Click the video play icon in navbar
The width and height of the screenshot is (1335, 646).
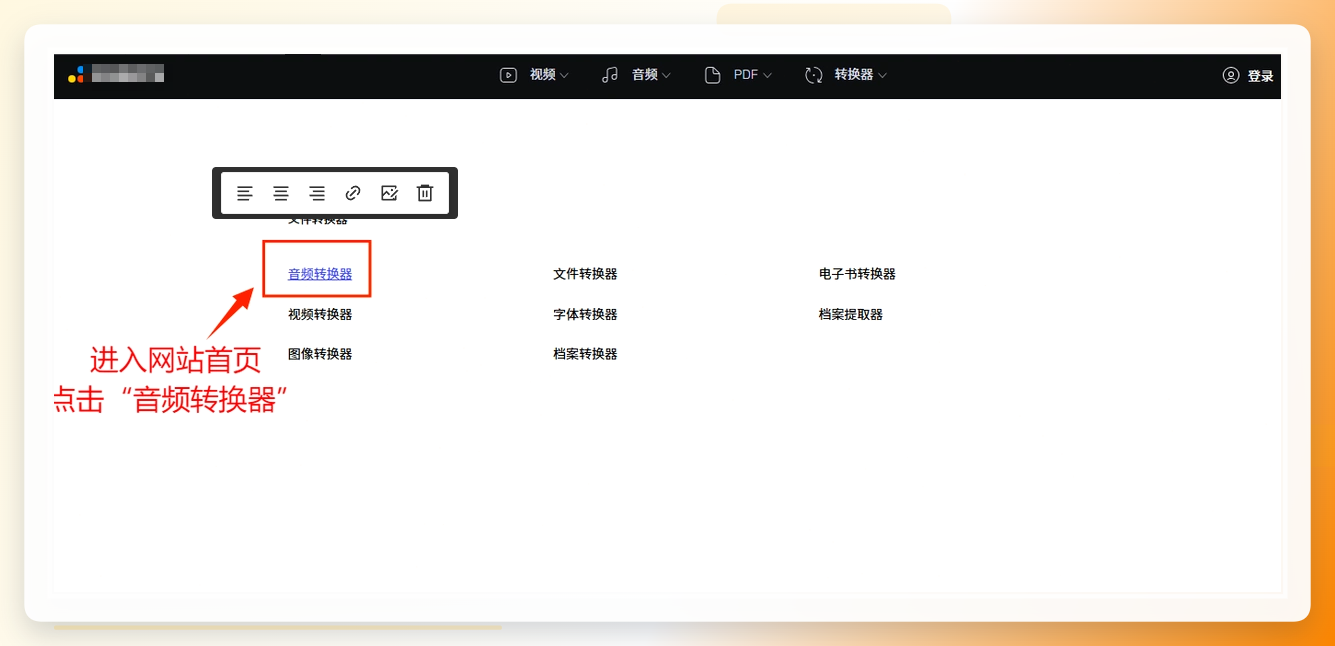[x=508, y=75]
